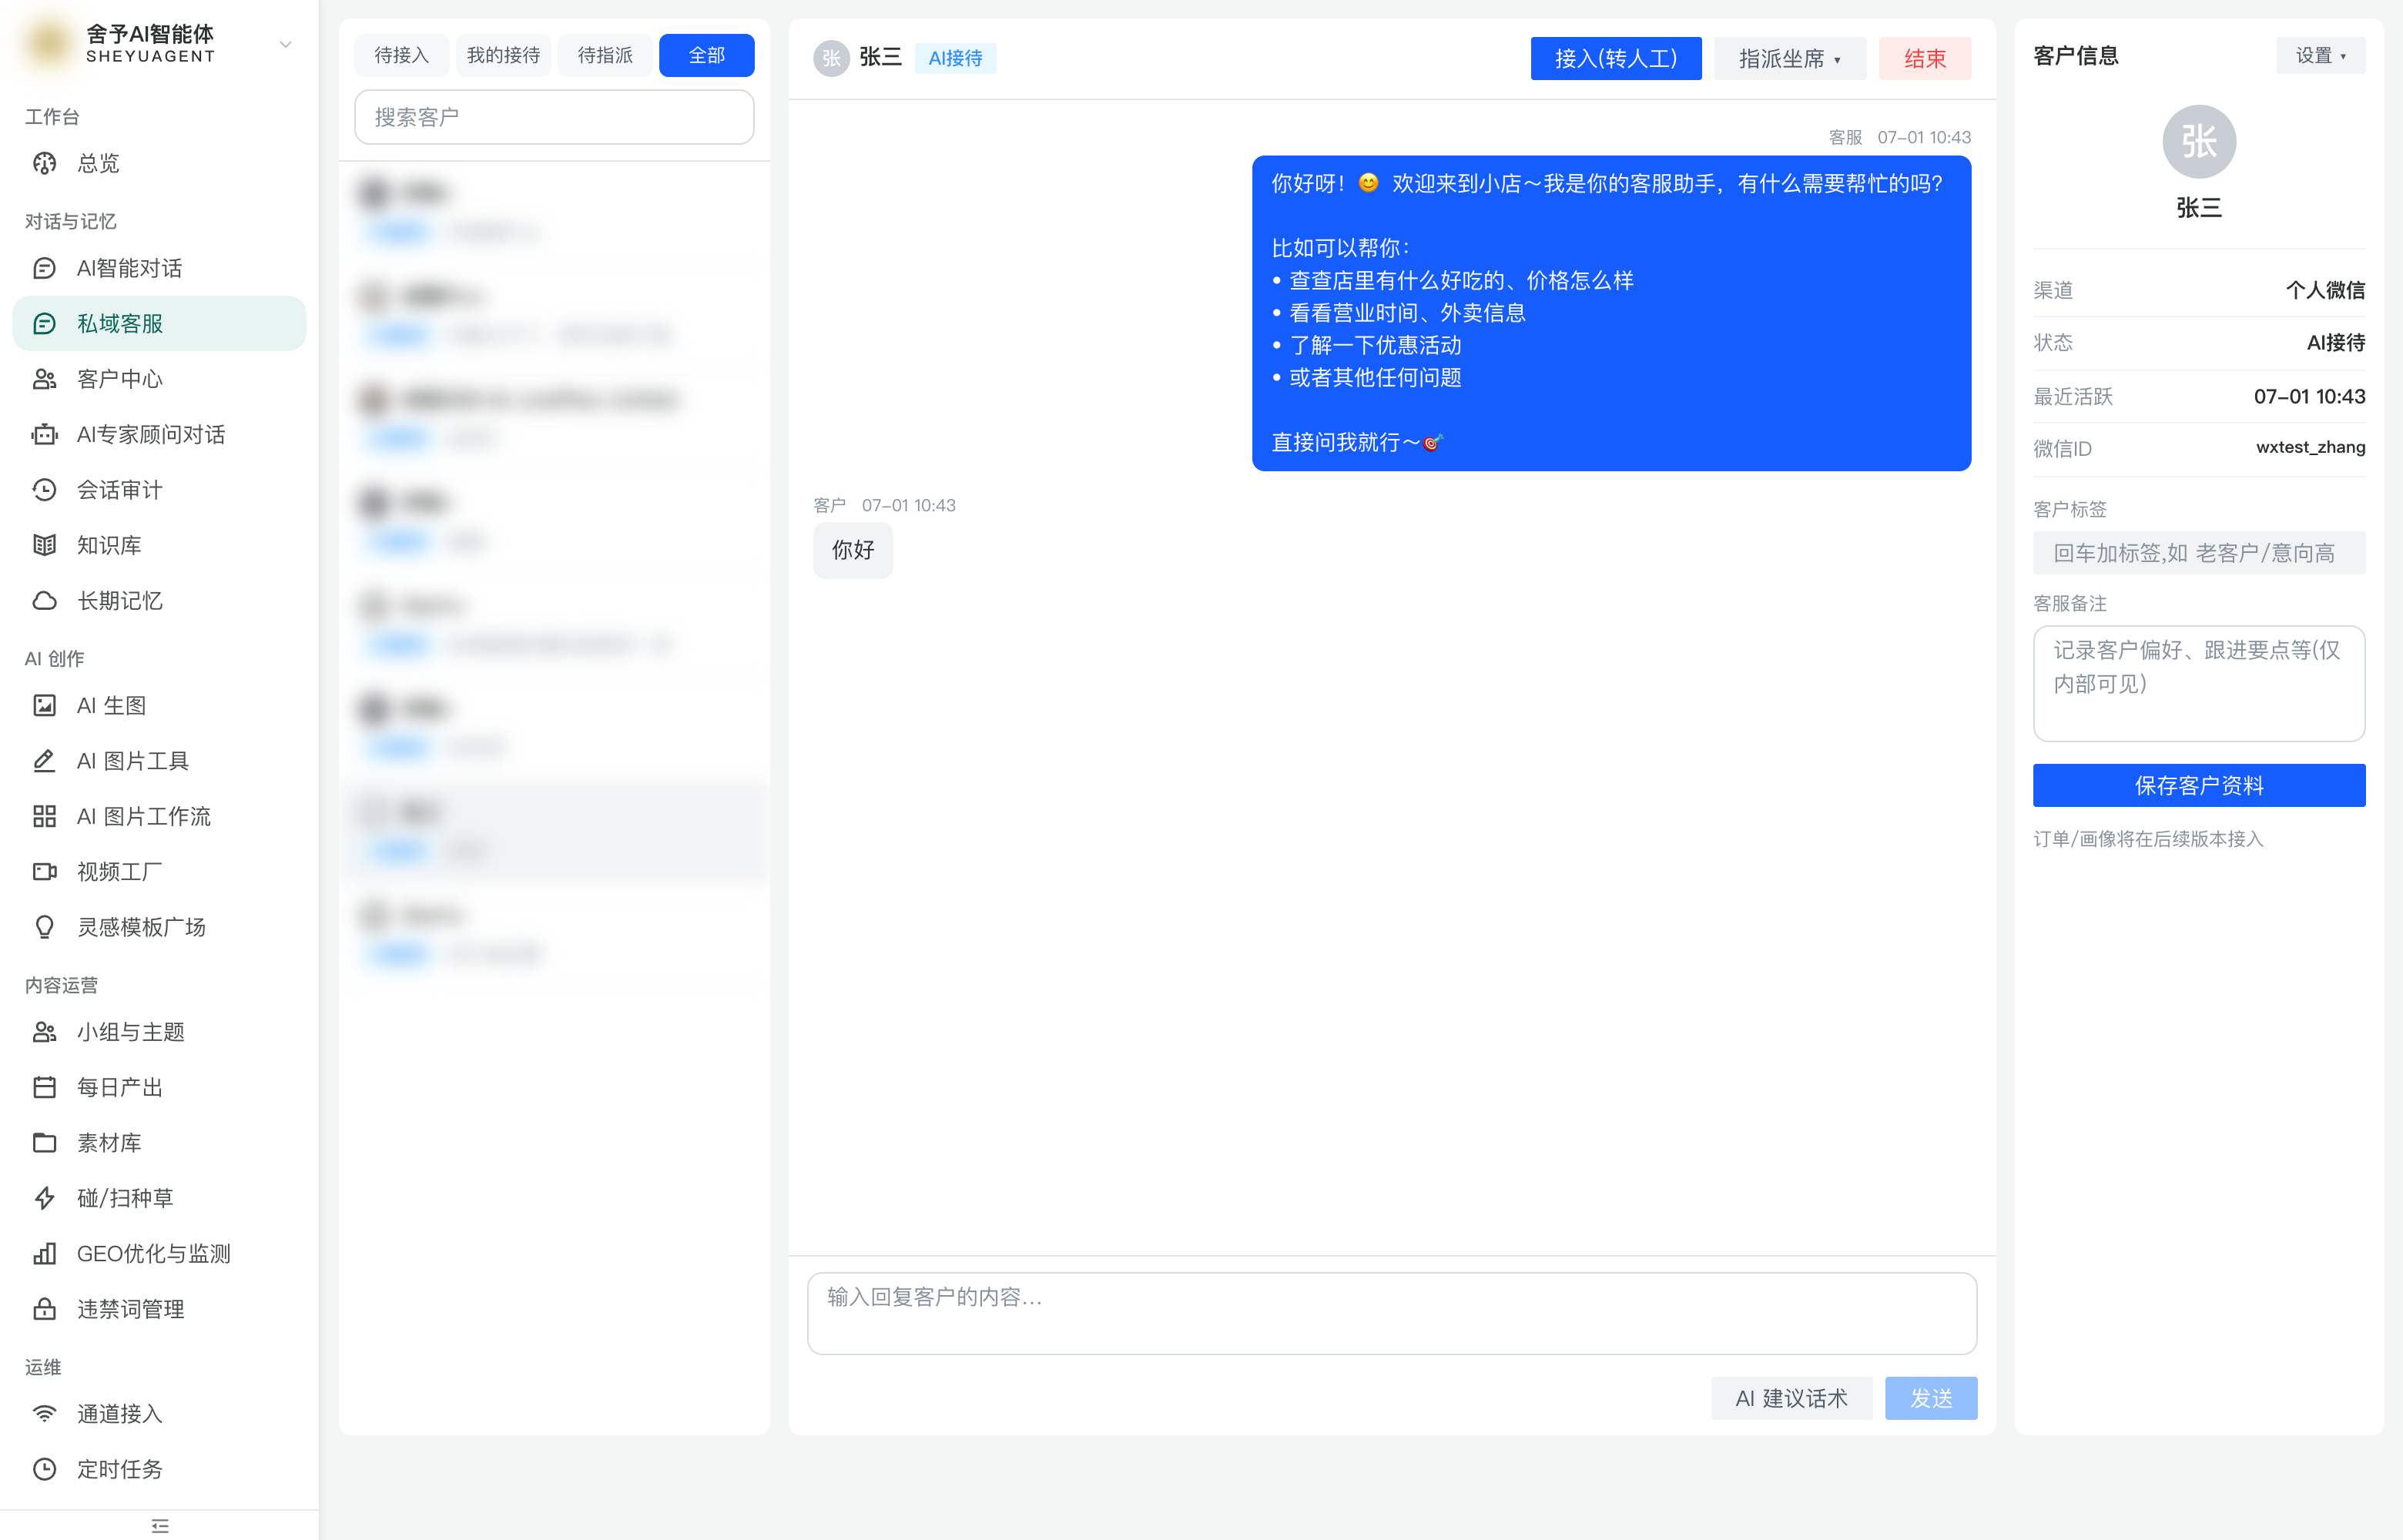Focus the 客服备注 notes textarea

pos(2199,684)
